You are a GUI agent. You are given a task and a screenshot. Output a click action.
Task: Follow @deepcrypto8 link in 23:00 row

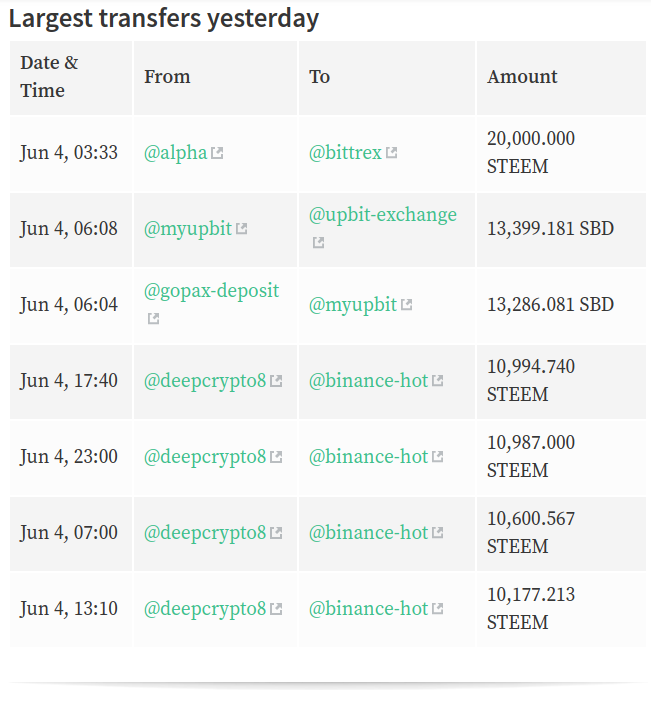click(205, 457)
